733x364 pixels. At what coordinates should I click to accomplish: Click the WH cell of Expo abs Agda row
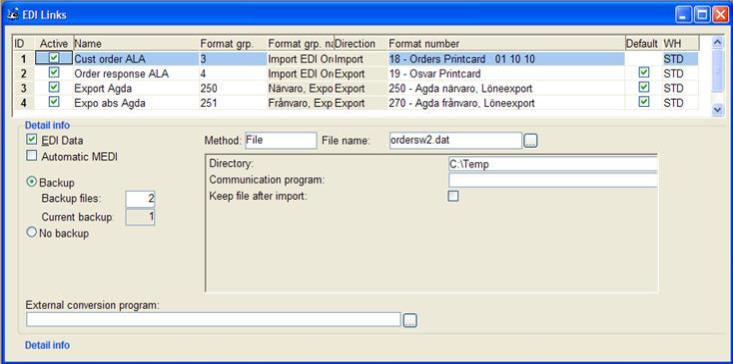pos(680,103)
